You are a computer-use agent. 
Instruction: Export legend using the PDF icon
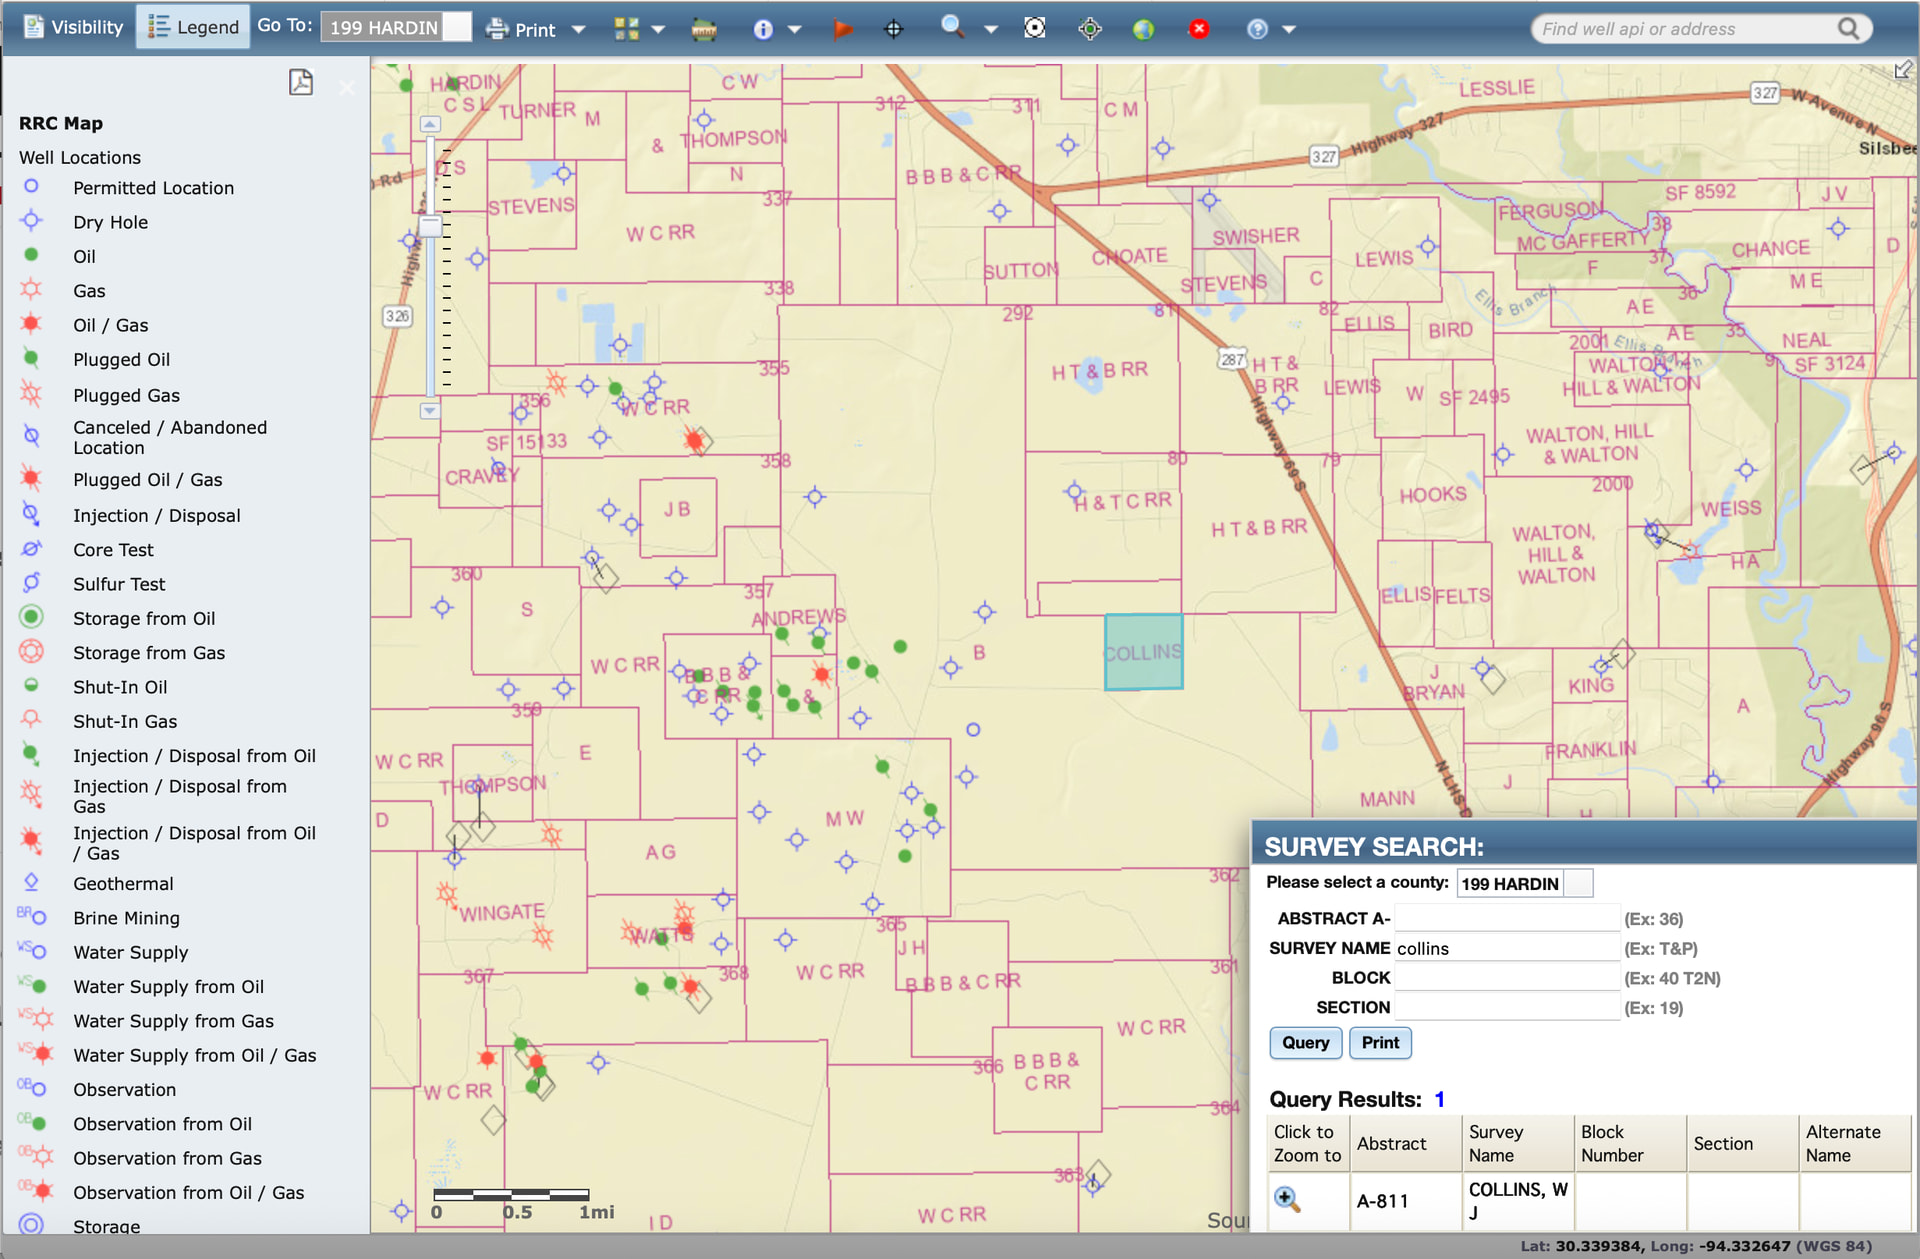300,82
